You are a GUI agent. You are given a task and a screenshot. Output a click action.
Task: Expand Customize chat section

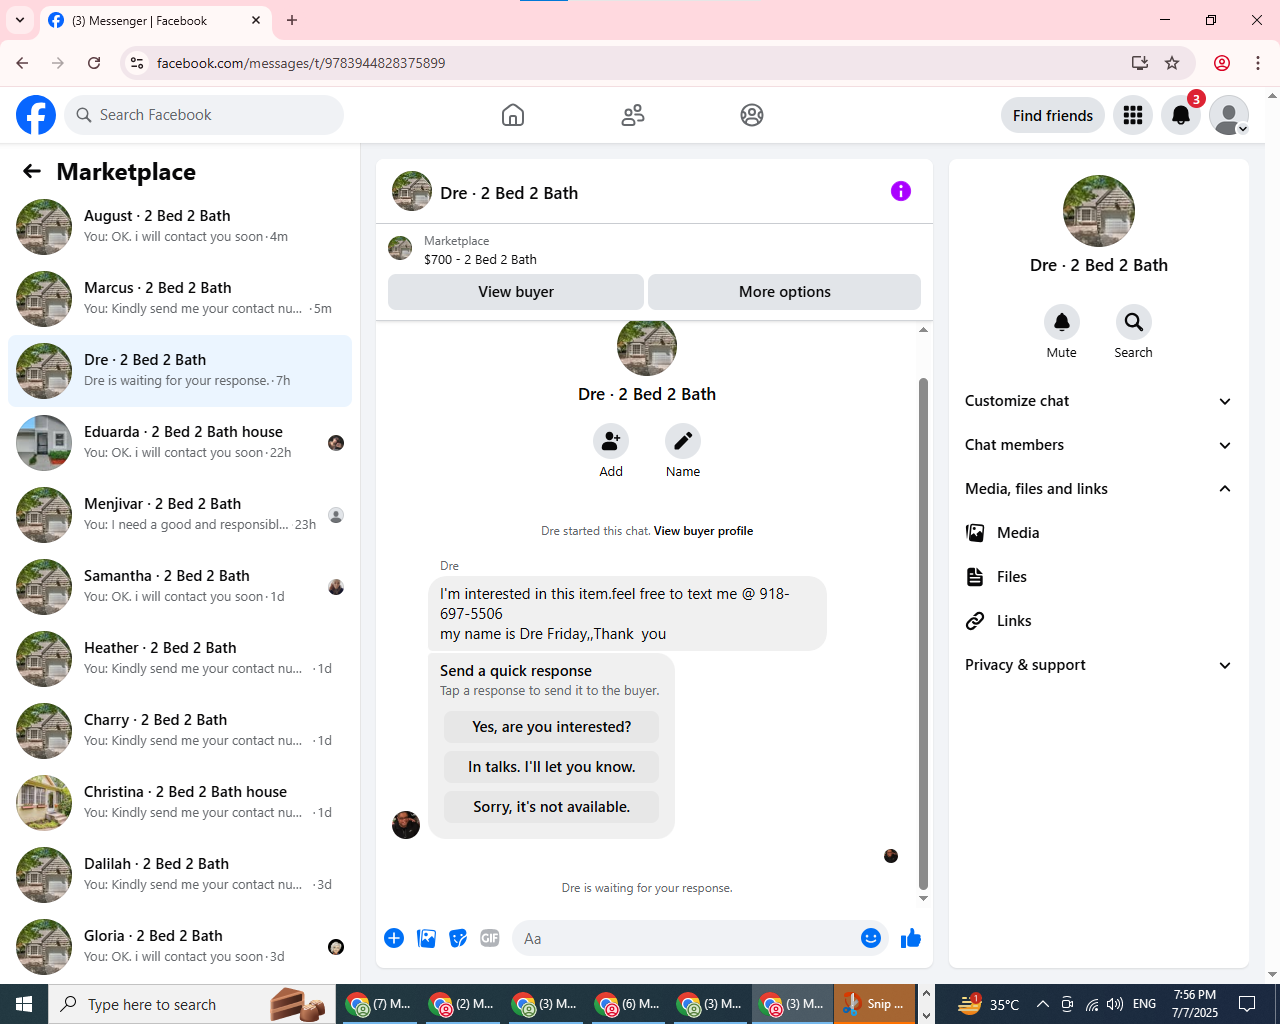pos(1098,401)
